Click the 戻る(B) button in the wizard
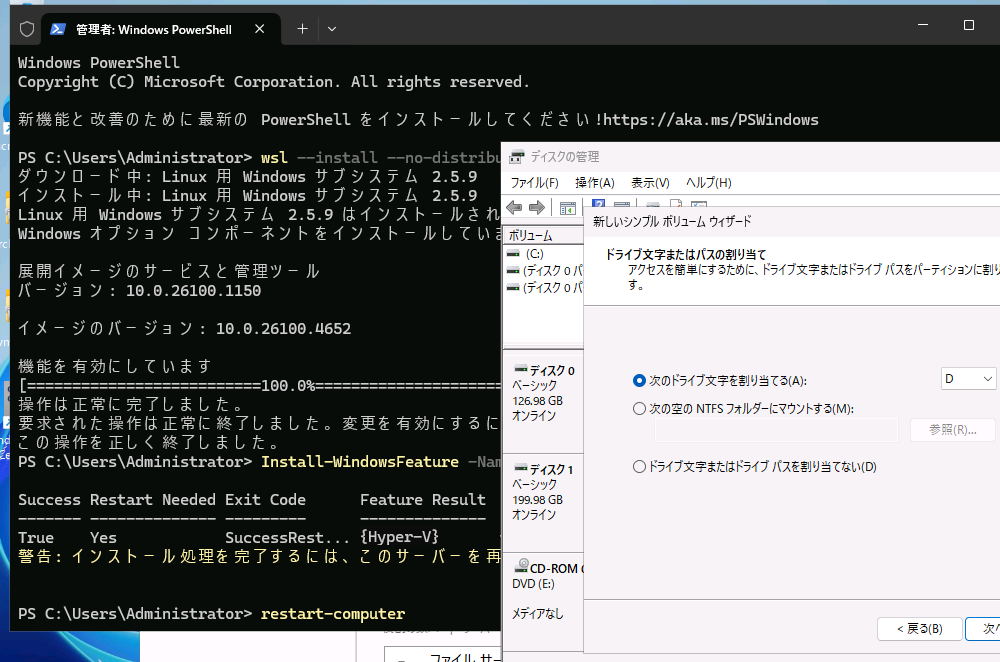The image size is (1000, 662). (919, 629)
